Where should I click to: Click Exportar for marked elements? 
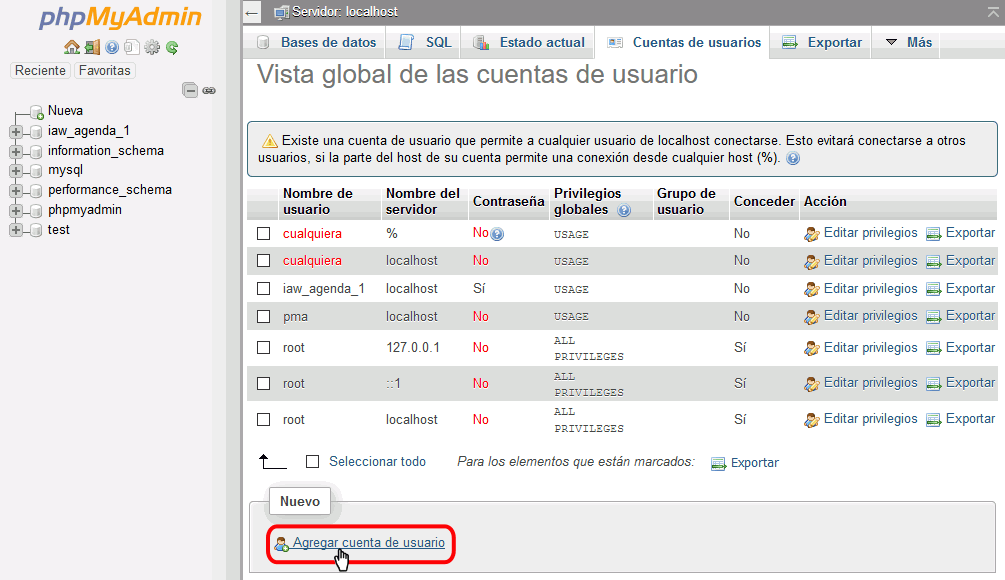tap(754, 463)
